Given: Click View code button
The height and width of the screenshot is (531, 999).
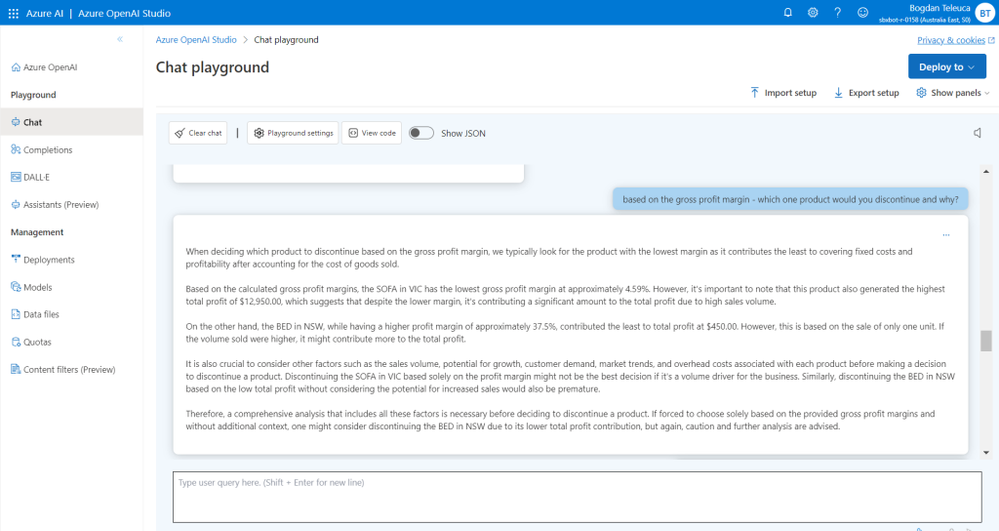Looking at the screenshot, I should coord(372,133).
